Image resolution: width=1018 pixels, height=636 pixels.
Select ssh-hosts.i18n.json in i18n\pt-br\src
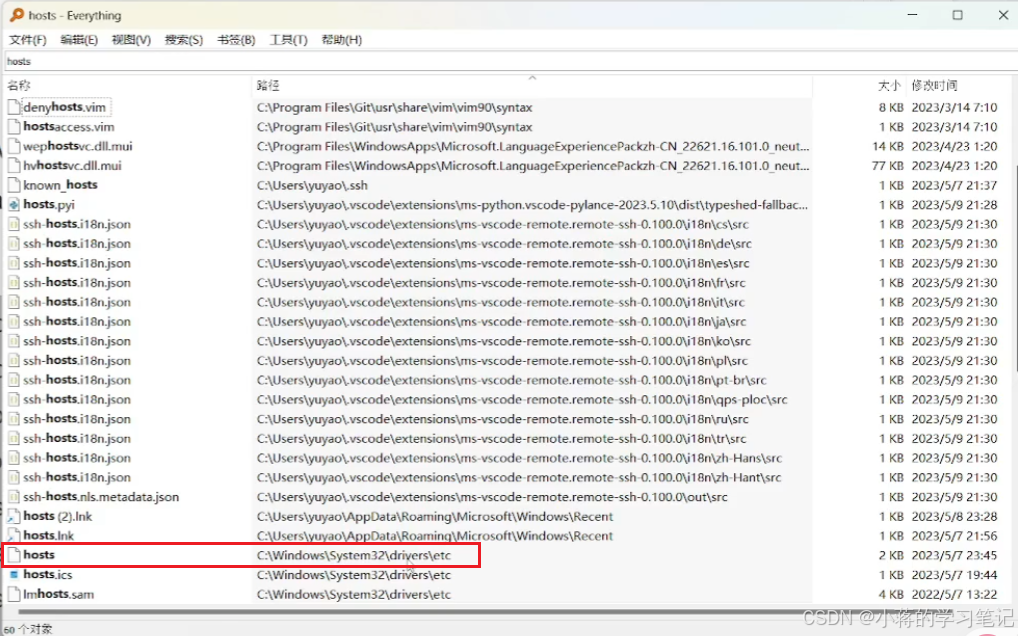coord(77,380)
